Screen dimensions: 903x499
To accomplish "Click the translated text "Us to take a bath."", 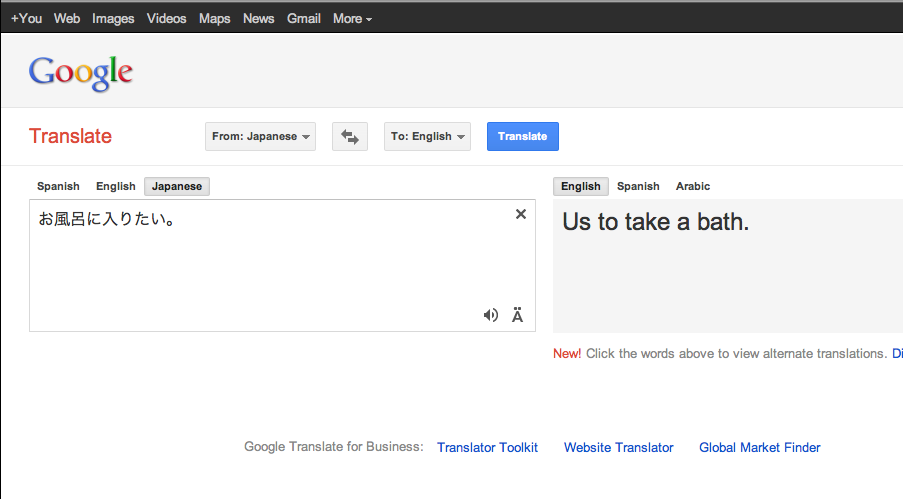I will pos(655,222).
